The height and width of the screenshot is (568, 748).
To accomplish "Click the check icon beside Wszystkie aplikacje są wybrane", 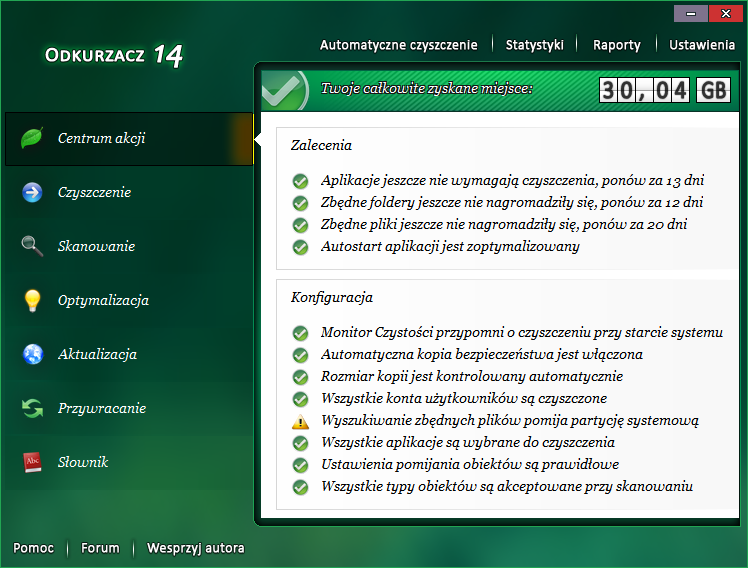I will [x=301, y=443].
